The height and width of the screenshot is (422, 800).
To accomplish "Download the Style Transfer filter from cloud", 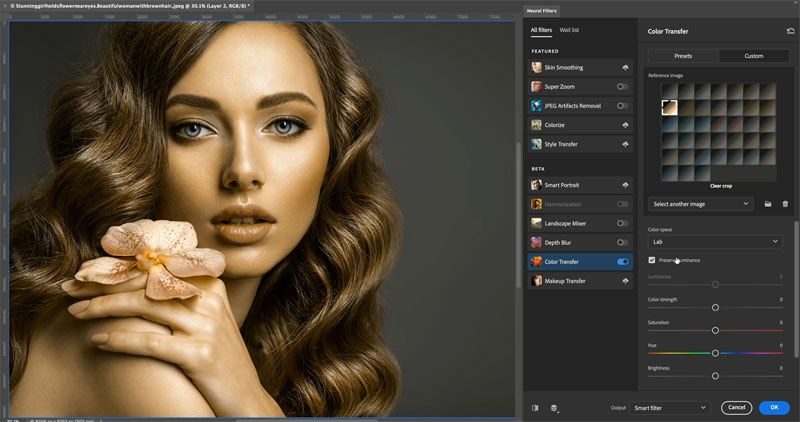I will (x=625, y=144).
